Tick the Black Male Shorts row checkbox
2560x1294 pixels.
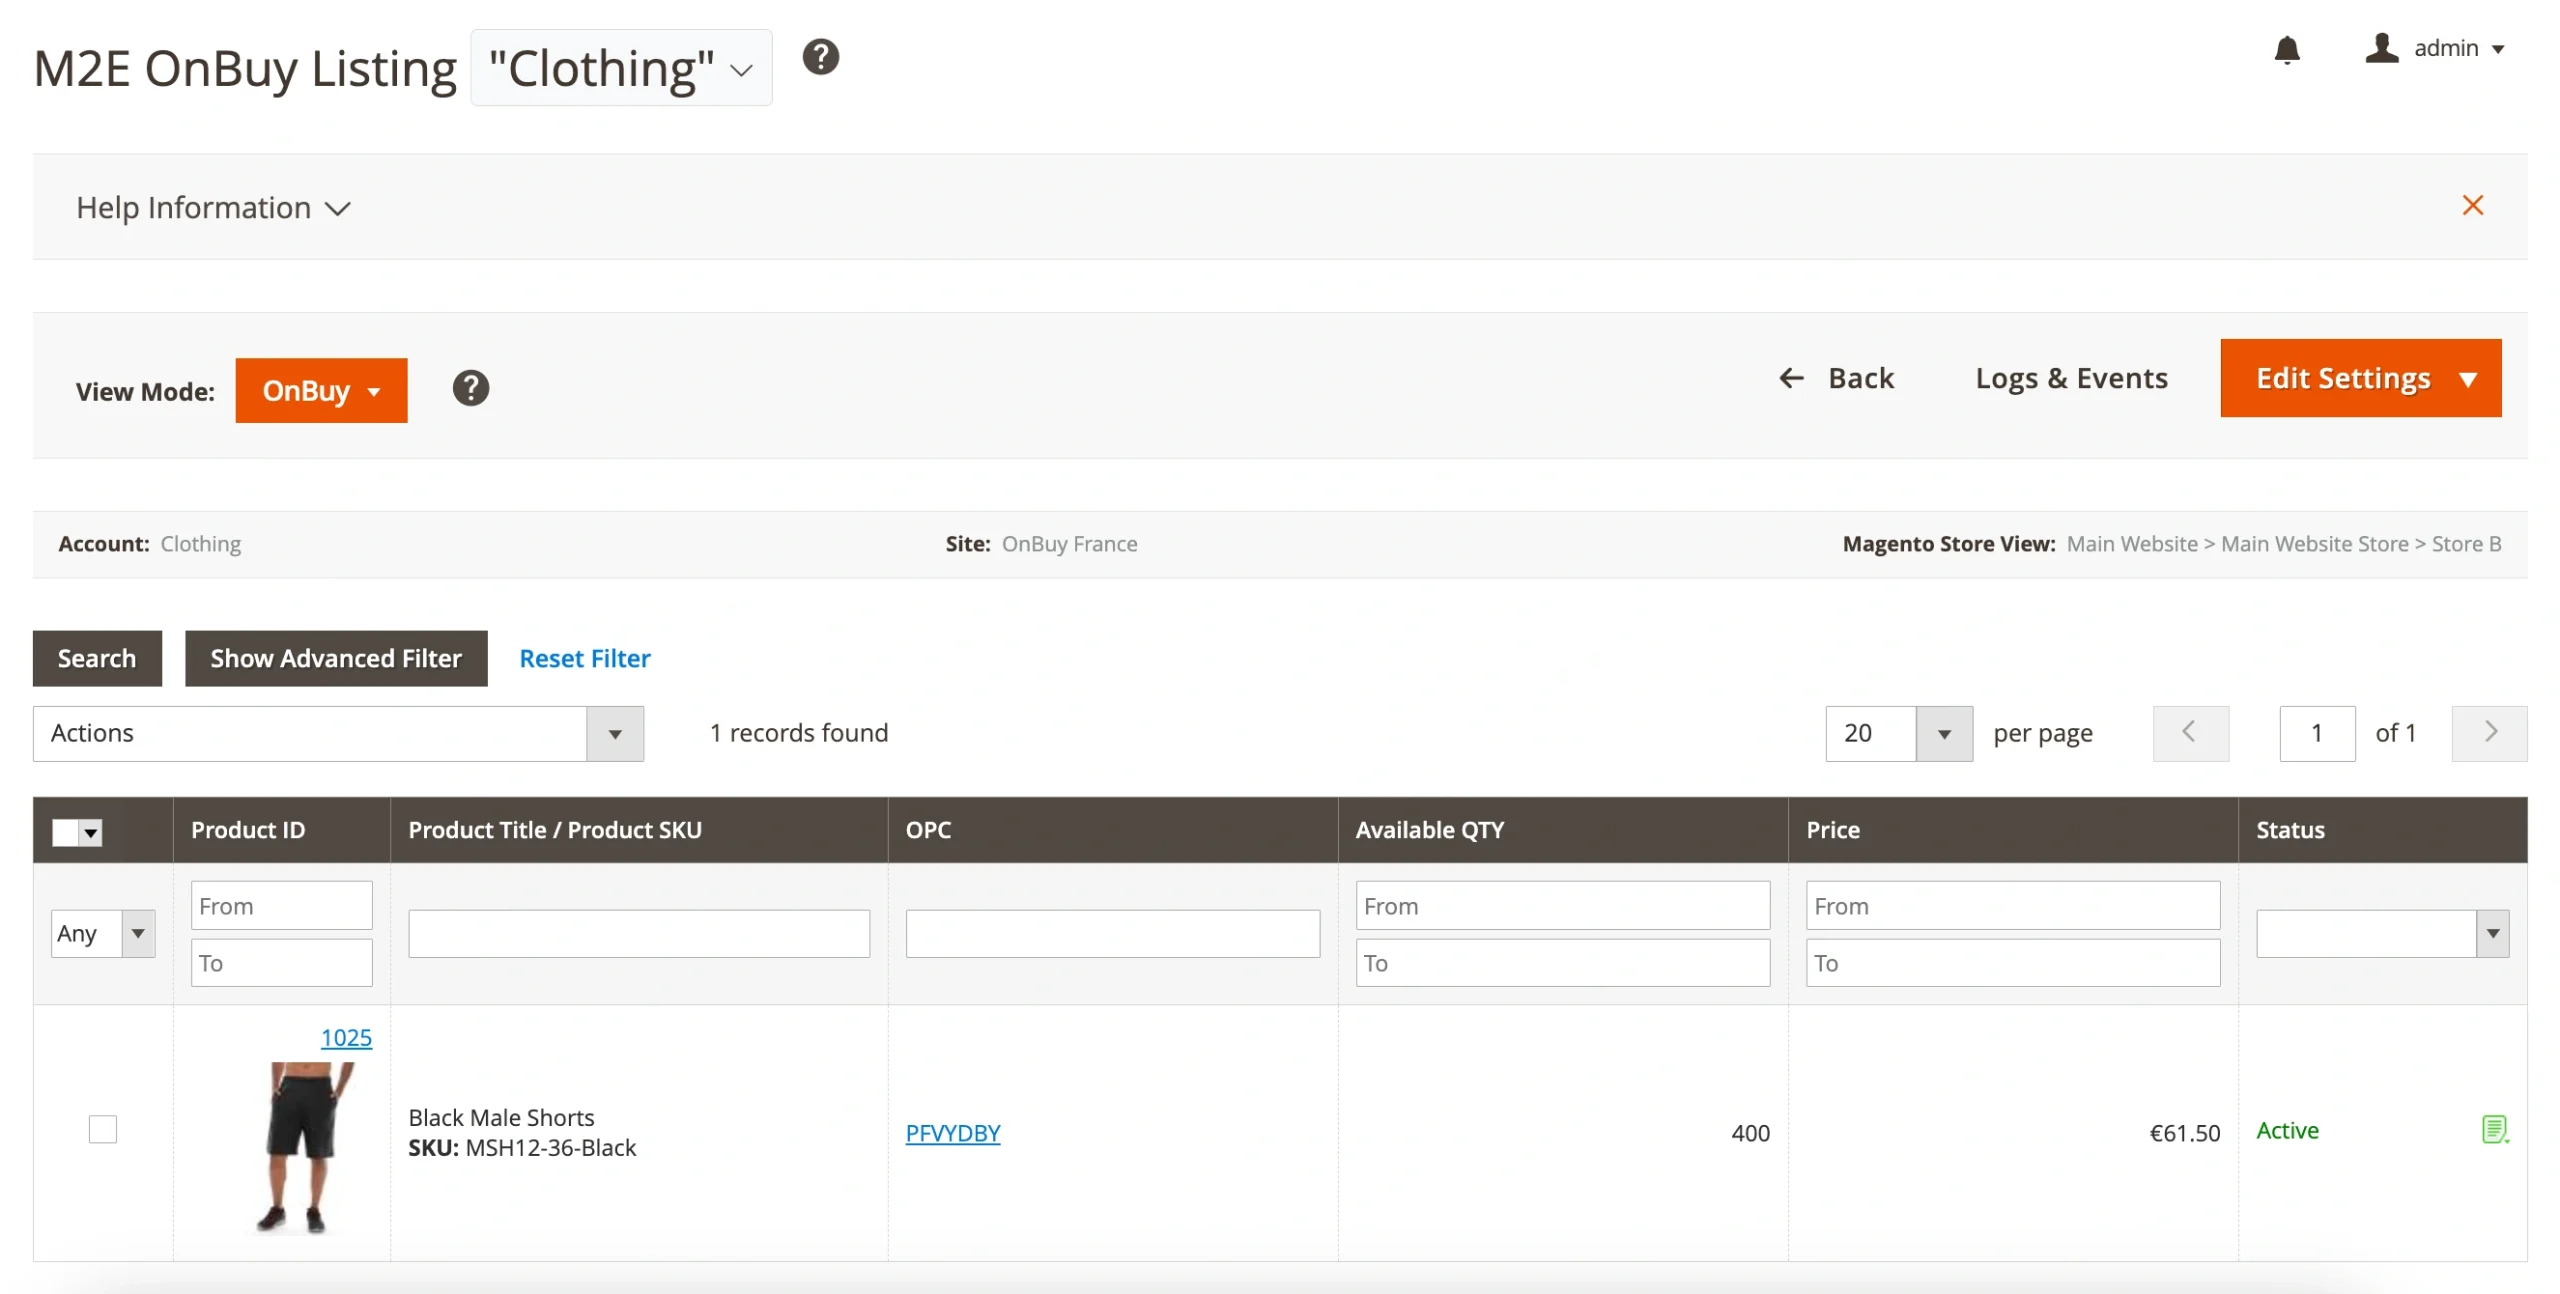[102, 1129]
